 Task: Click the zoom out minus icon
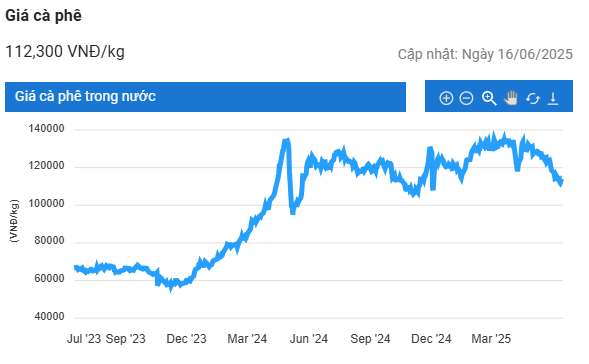point(466,98)
